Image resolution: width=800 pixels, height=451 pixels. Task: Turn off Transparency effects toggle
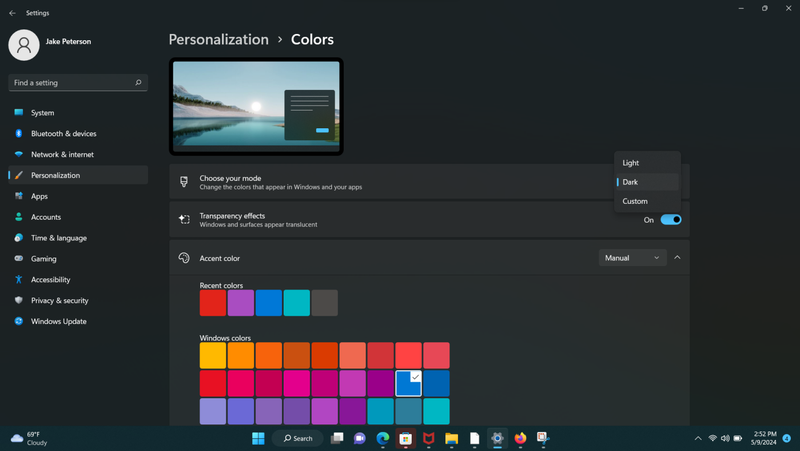671,220
